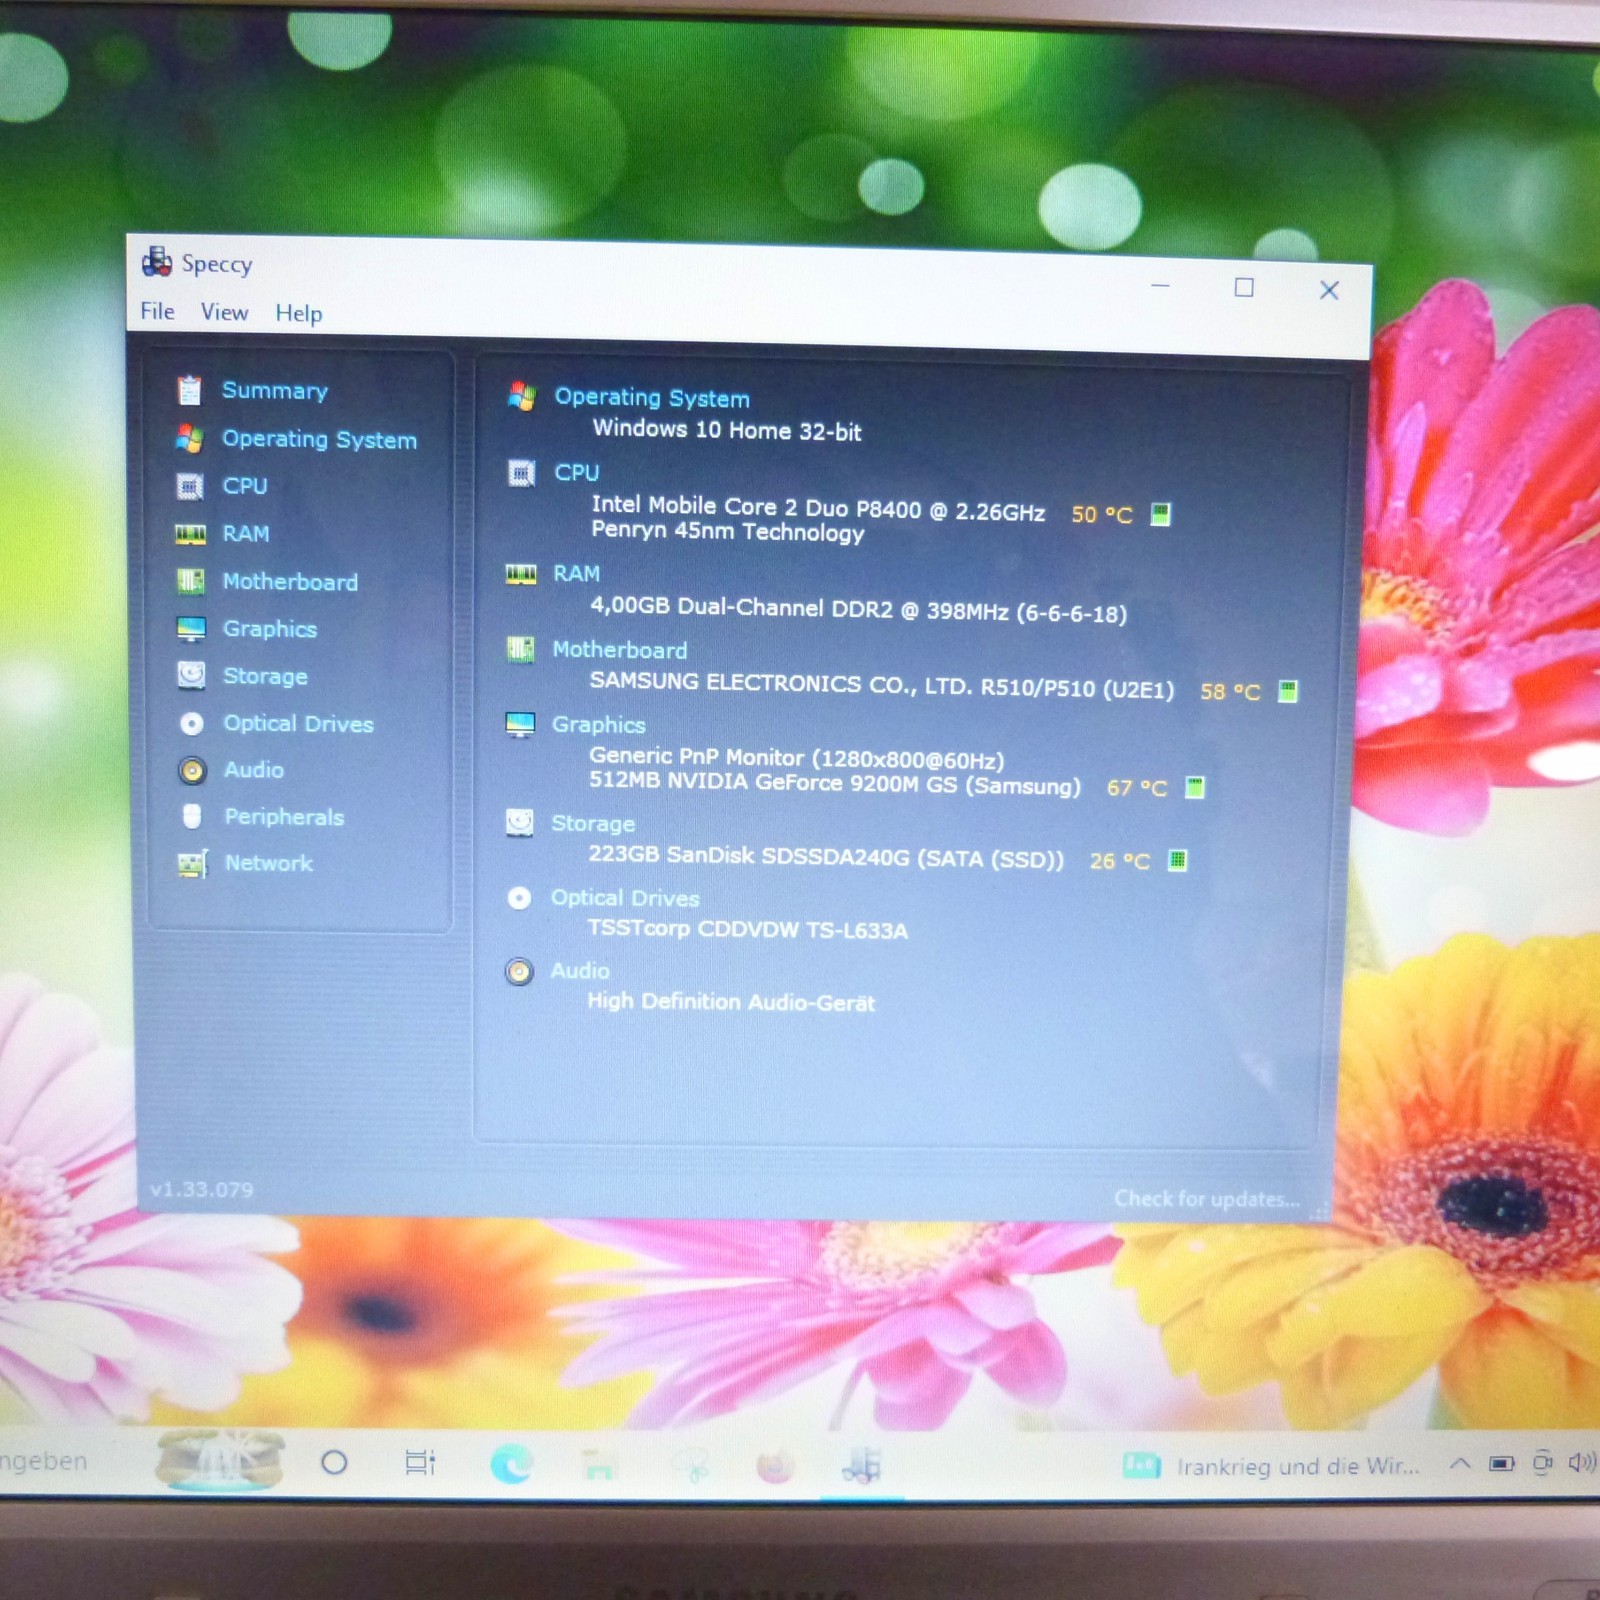This screenshot has width=1600, height=1600.
Task: Select Audio in the sidebar
Action: [254, 770]
